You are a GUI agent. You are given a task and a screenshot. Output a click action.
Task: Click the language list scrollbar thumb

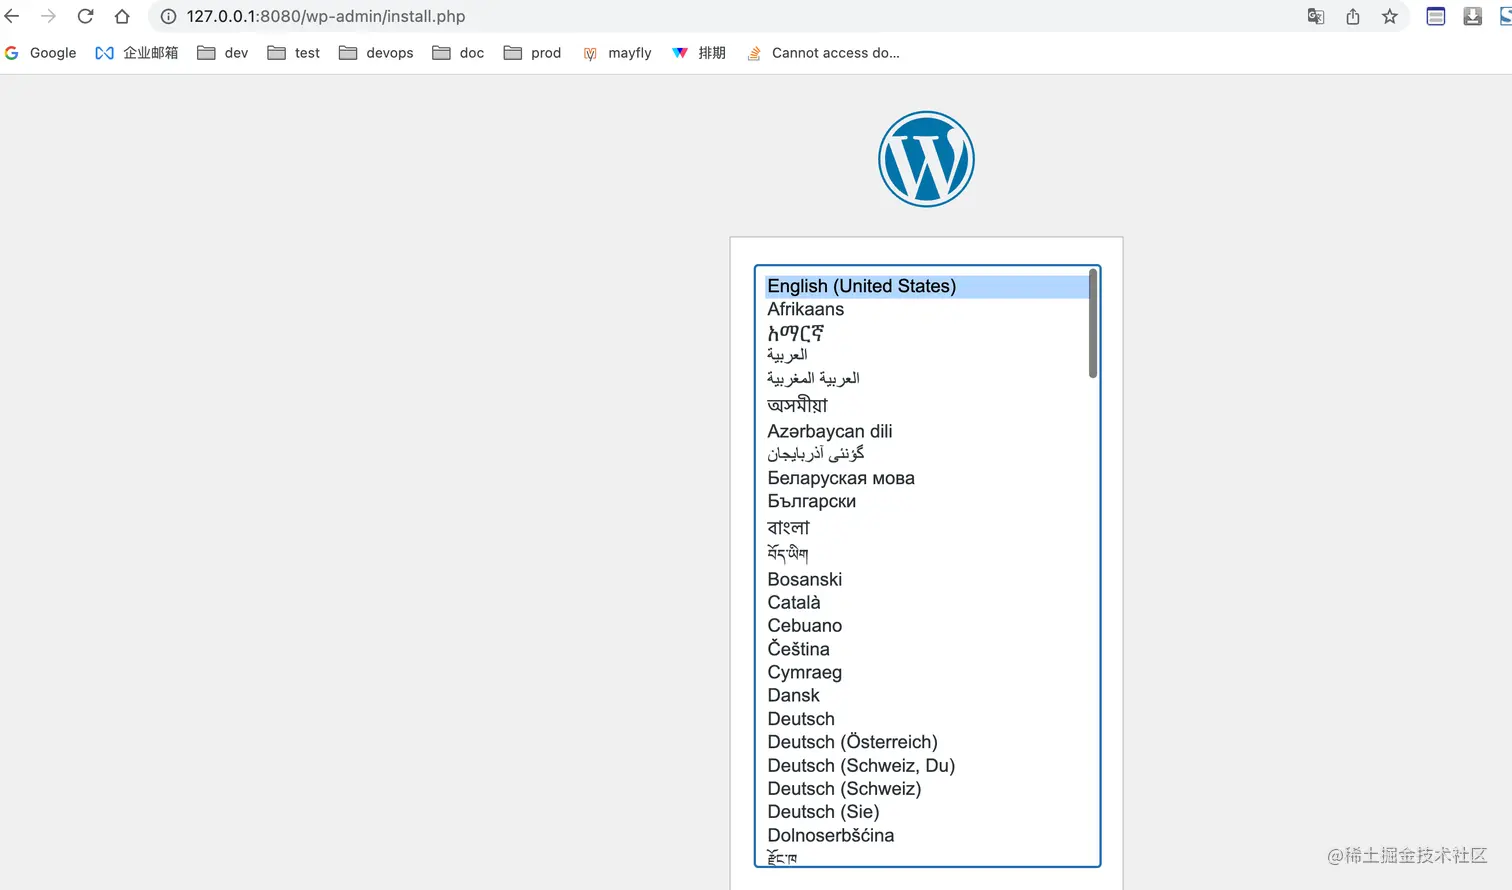pos(1093,325)
